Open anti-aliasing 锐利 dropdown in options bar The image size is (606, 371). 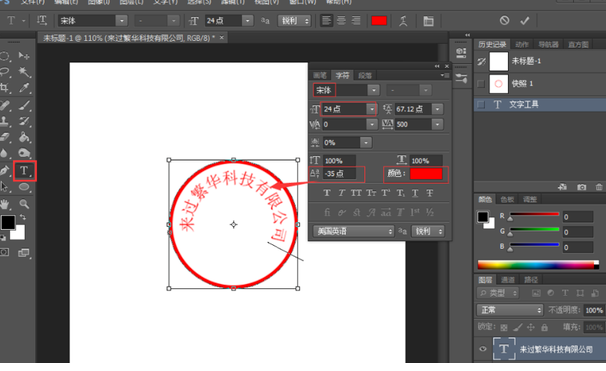click(294, 20)
